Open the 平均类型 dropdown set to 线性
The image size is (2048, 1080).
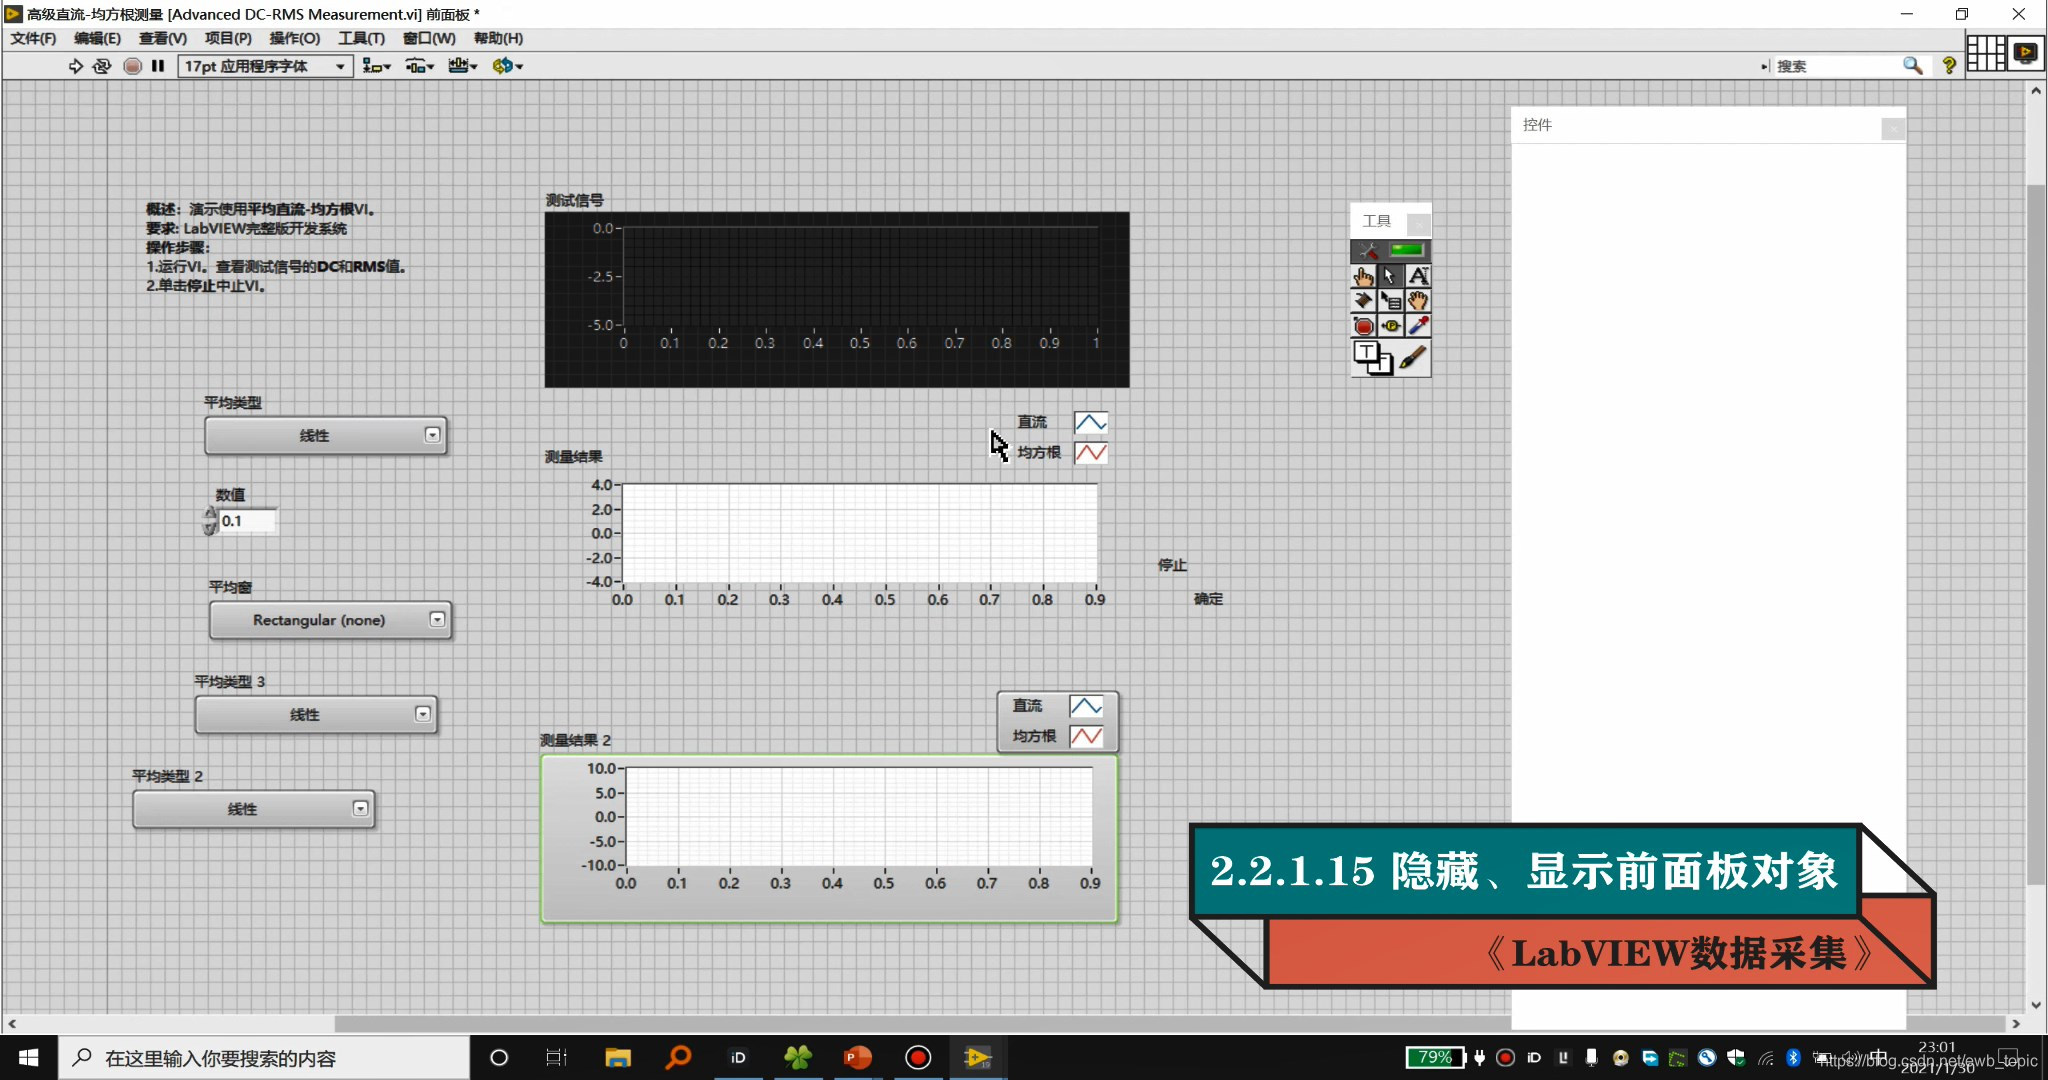click(326, 436)
